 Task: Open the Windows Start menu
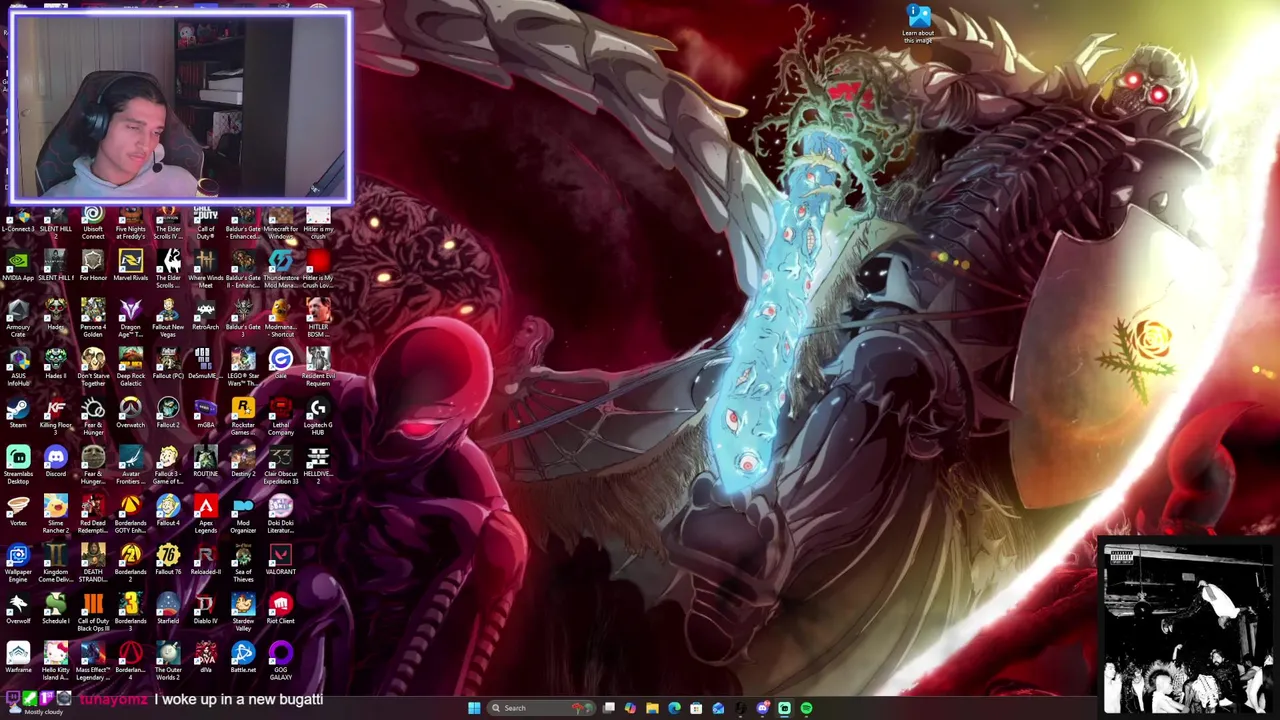pos(474,708)
